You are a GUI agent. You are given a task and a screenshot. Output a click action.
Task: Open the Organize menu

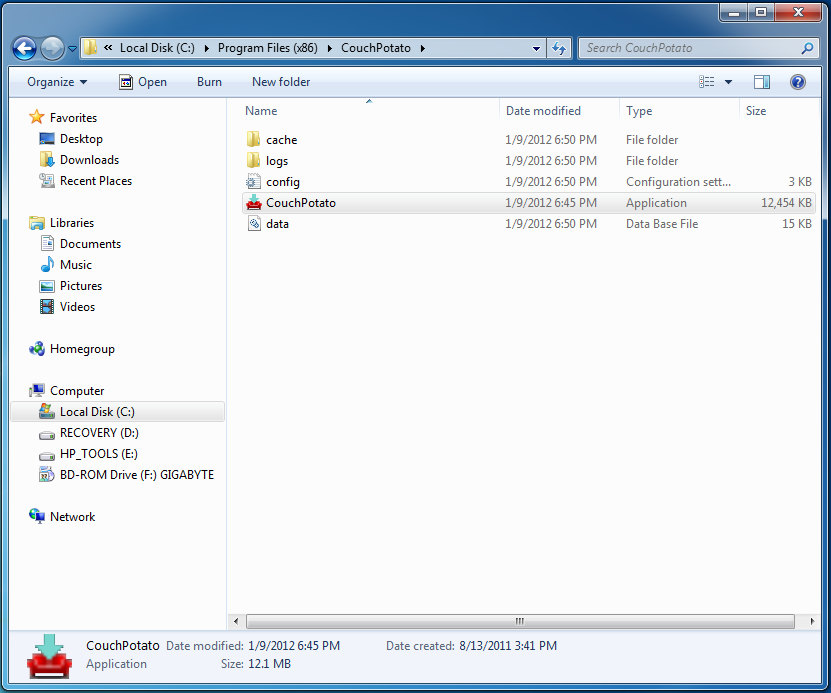pyautogui.click(x=57, y=82)
